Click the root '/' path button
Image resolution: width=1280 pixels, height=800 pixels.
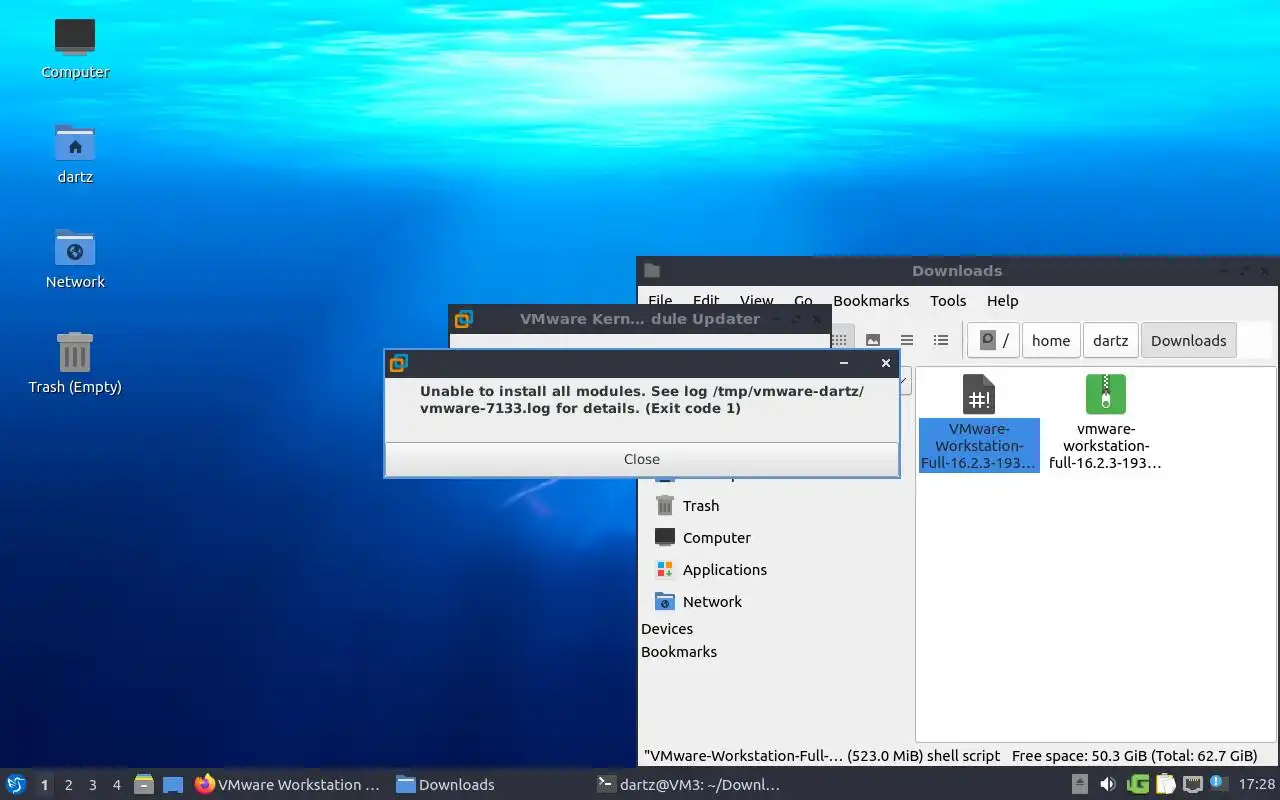993,340
